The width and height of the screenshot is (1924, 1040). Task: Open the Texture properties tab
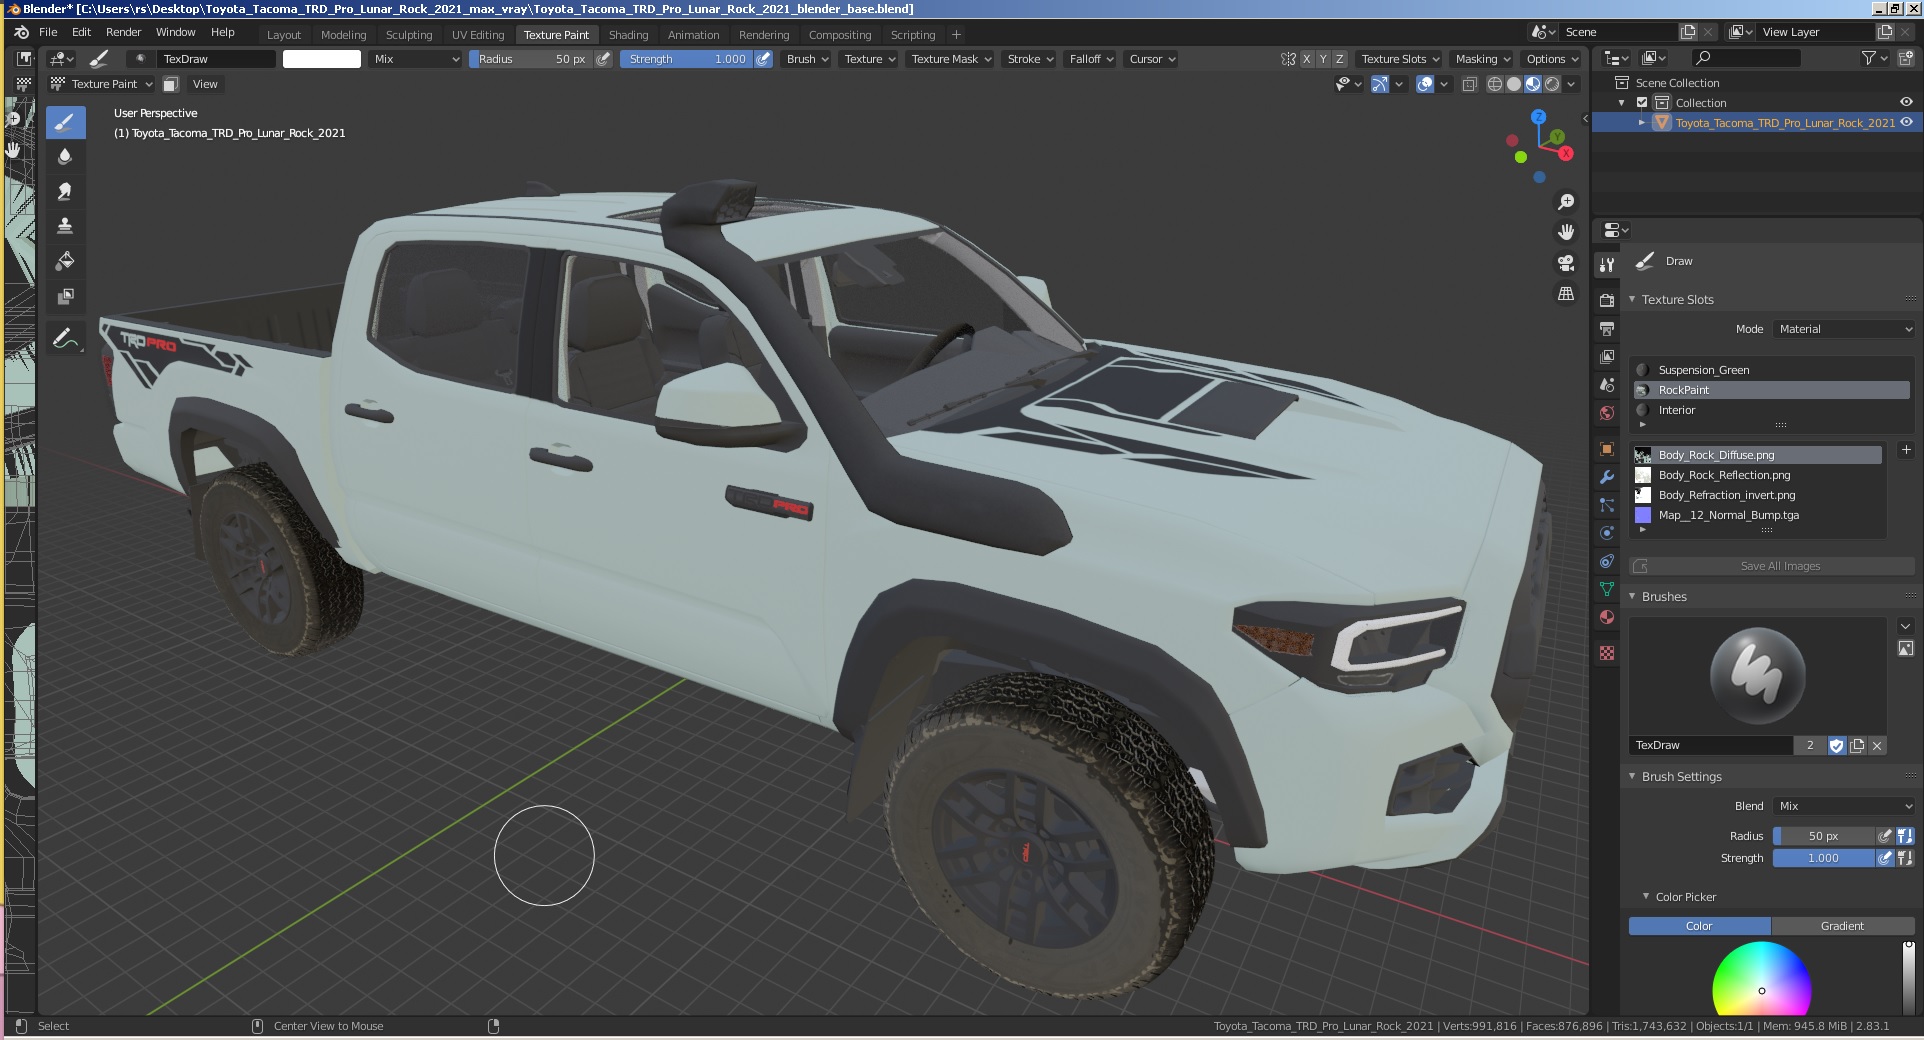pyautogui.click(x=1607, y=653)
